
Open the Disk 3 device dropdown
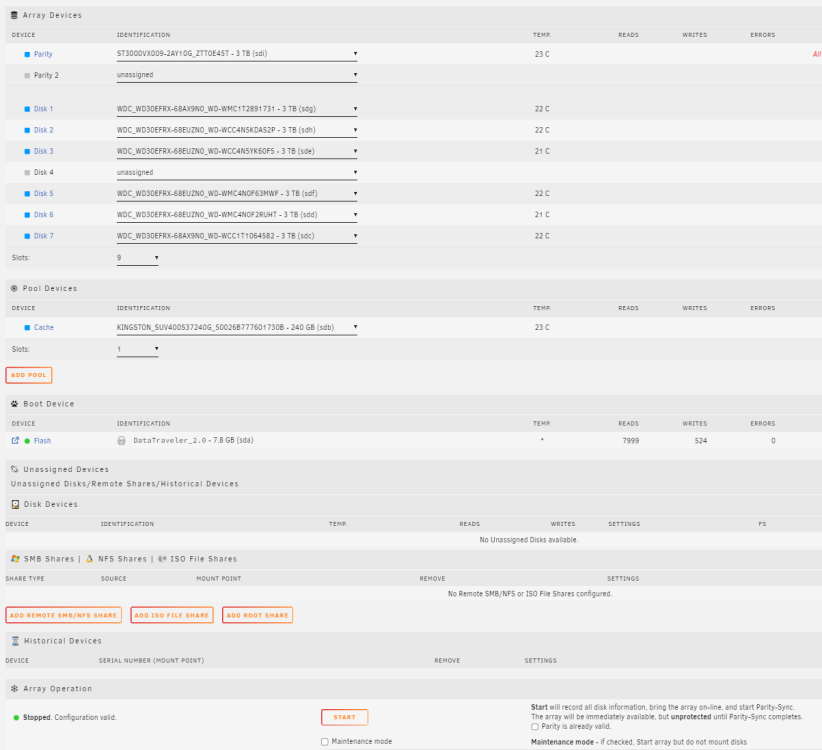click(x=237, y=151)
